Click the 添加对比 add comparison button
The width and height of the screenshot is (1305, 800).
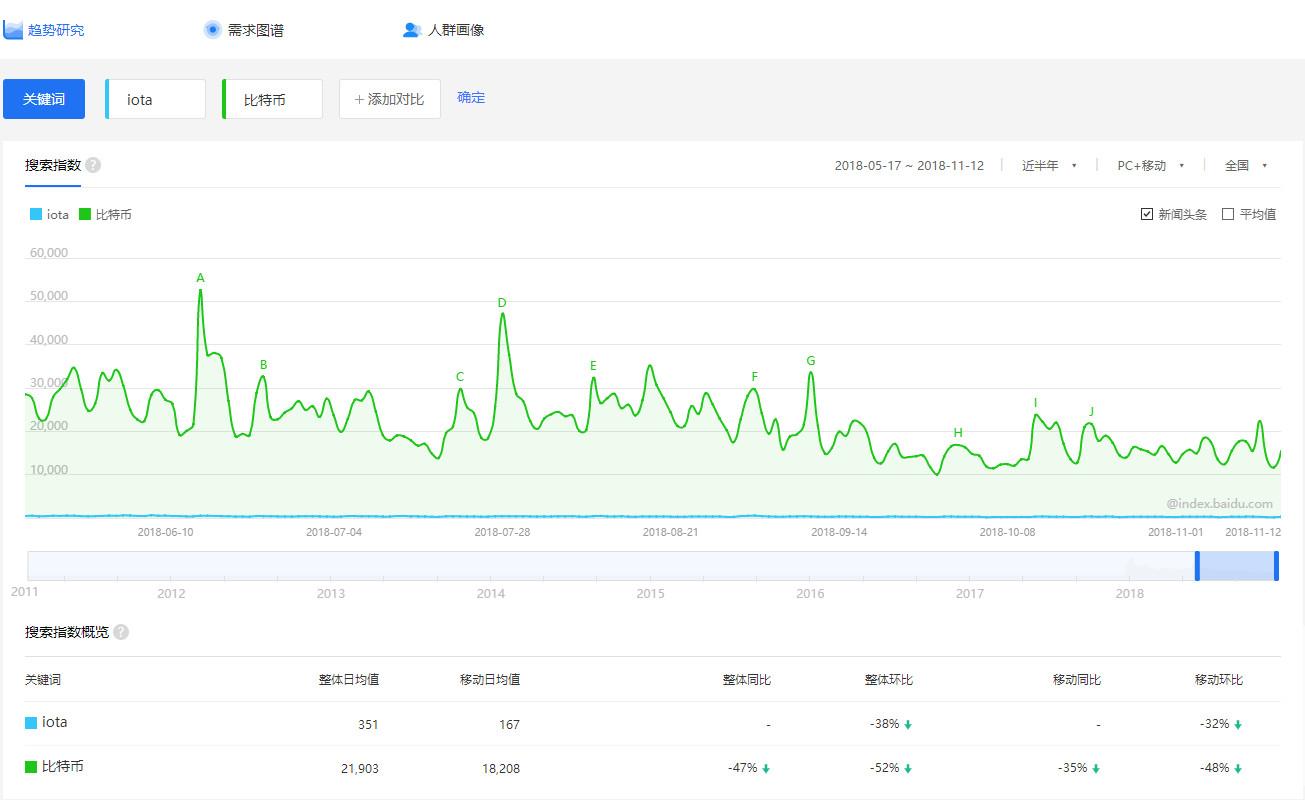[390, 99]
